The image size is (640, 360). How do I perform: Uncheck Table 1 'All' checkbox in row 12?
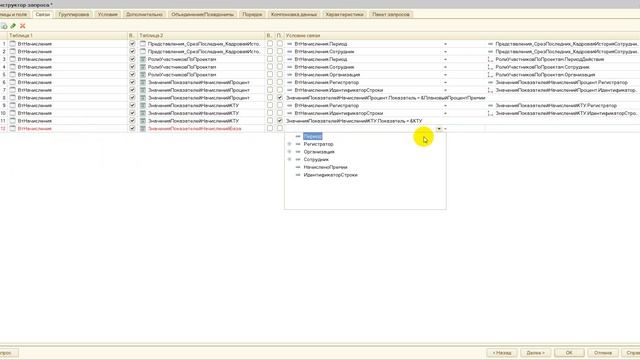(132, 129)
